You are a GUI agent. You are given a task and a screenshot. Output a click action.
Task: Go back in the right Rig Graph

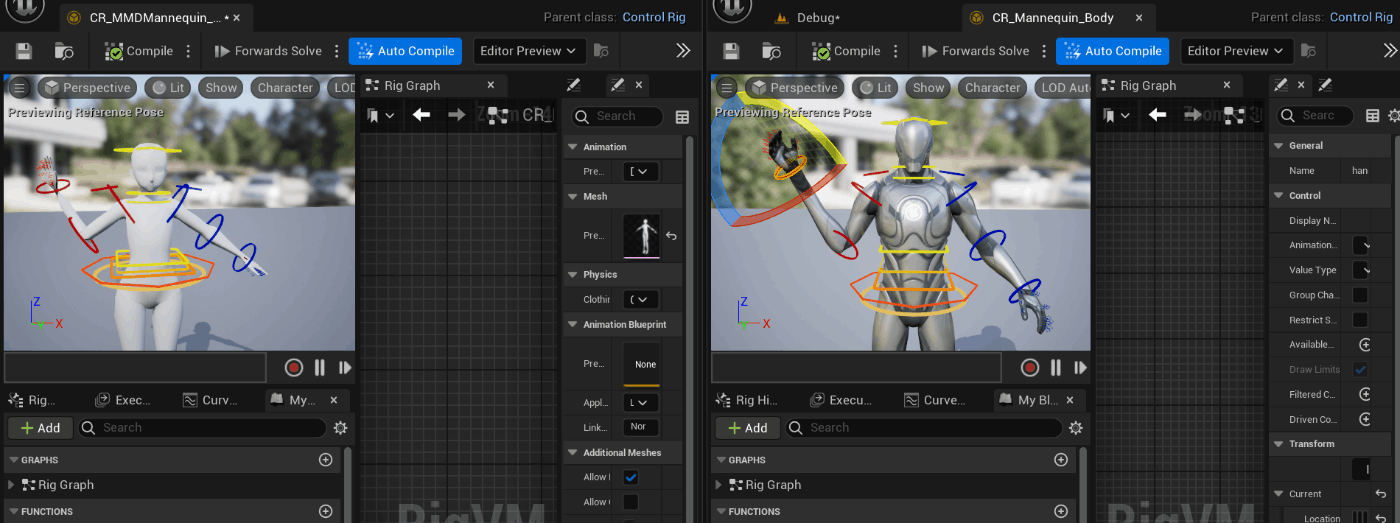[1157, 115]
